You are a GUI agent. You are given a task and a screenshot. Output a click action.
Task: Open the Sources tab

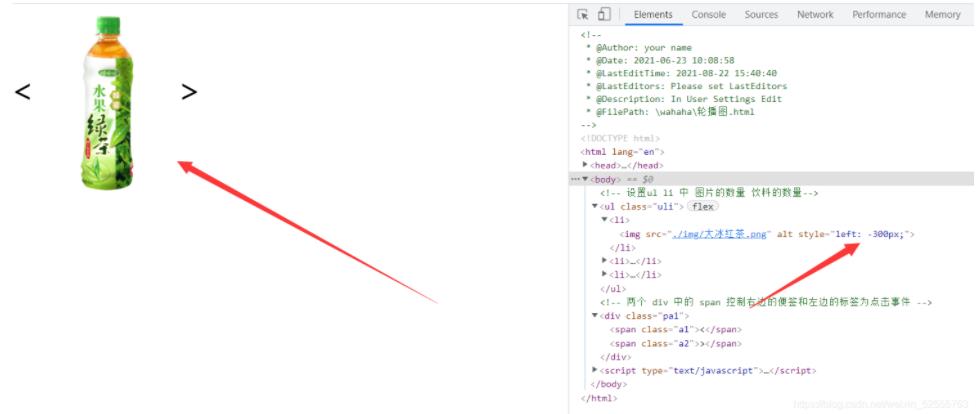761,15
